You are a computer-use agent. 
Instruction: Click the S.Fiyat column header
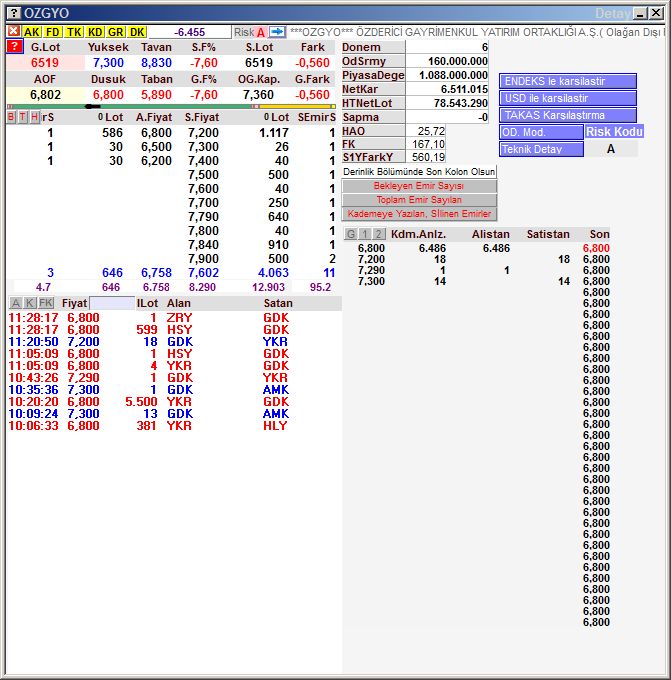pos(202,118)
